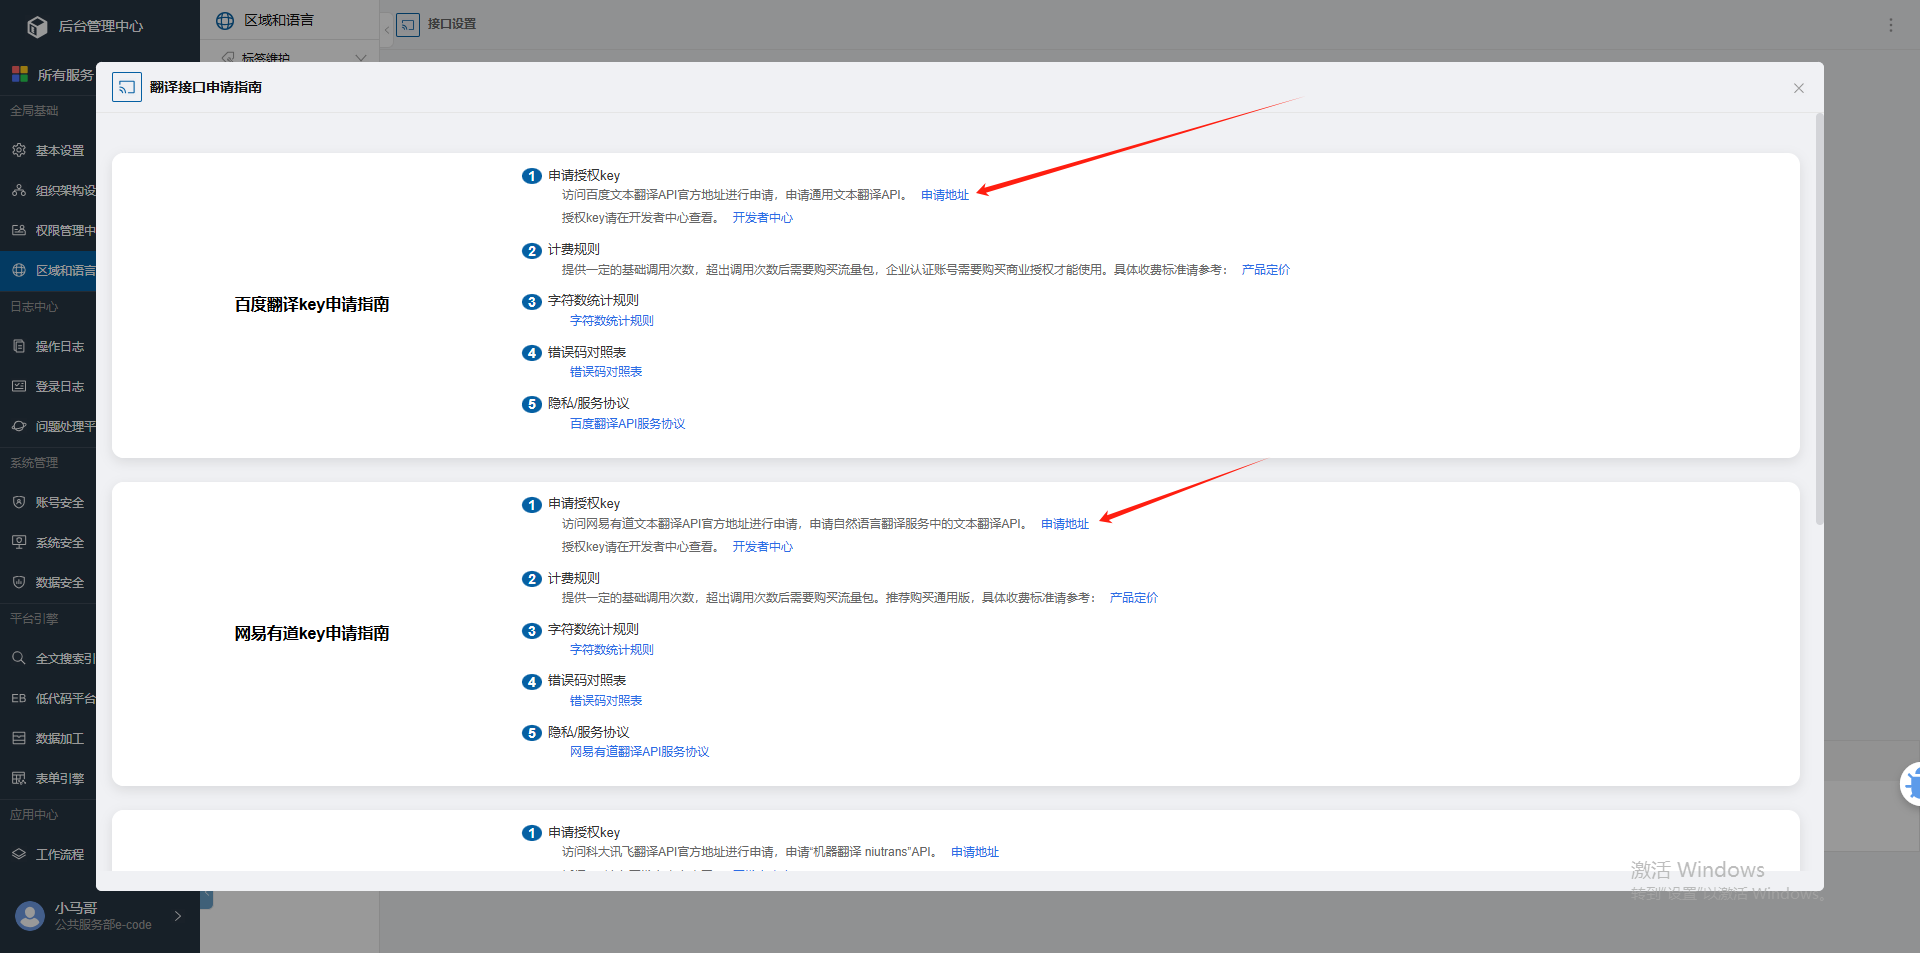Click the blue floating assistant button at right edge
The image size is (1920, 953).
tap(1911, 784)
